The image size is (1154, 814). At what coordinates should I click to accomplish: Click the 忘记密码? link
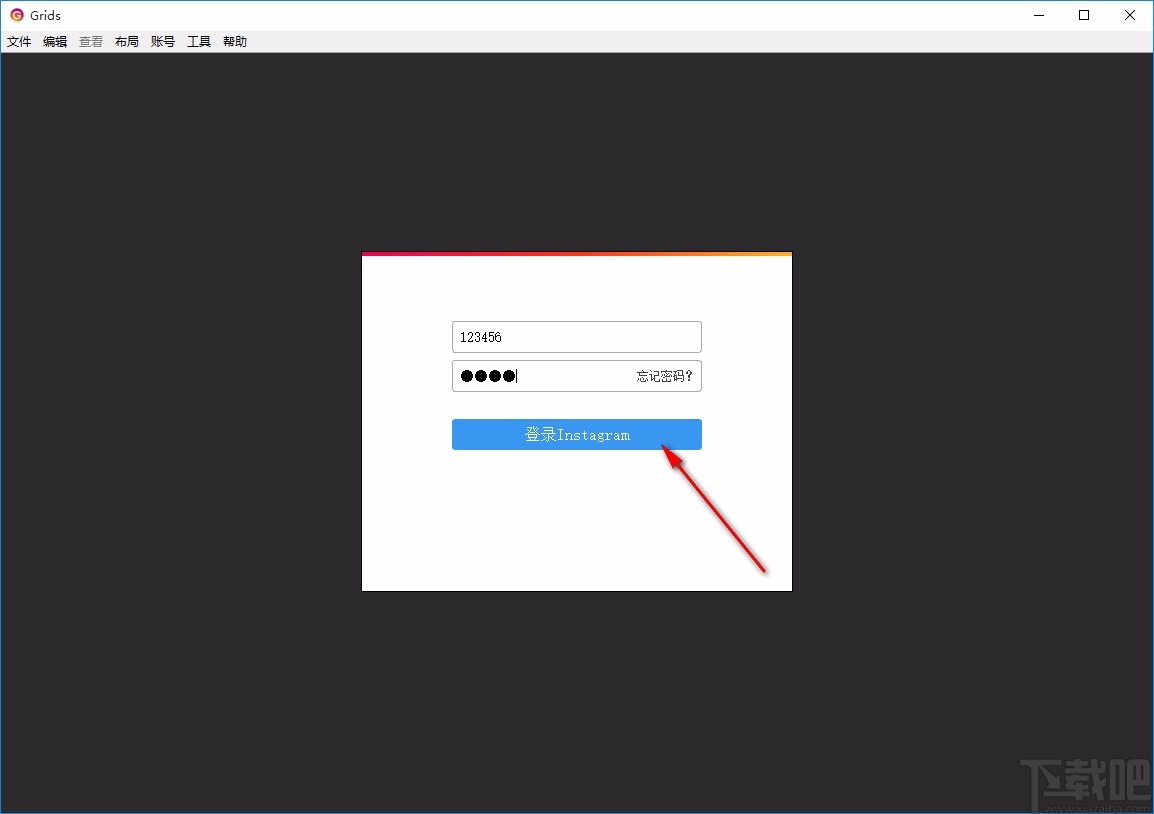[x=664, y=376]
